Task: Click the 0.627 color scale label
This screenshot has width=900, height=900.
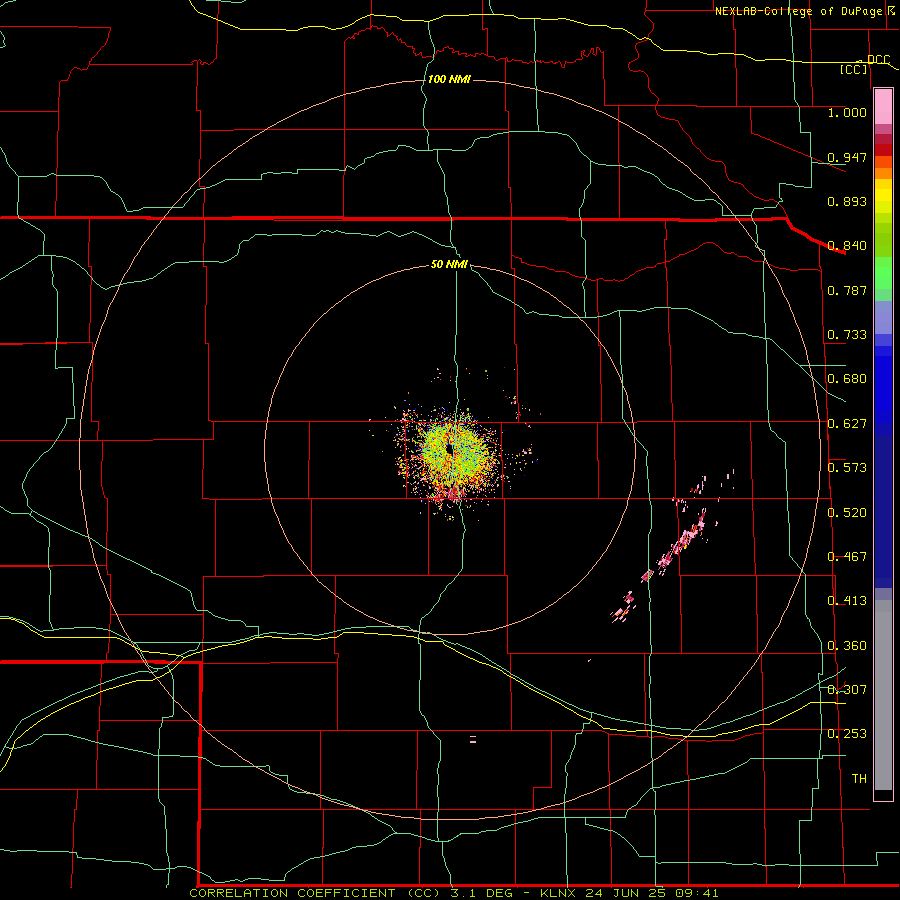Action: pos(847,424)
